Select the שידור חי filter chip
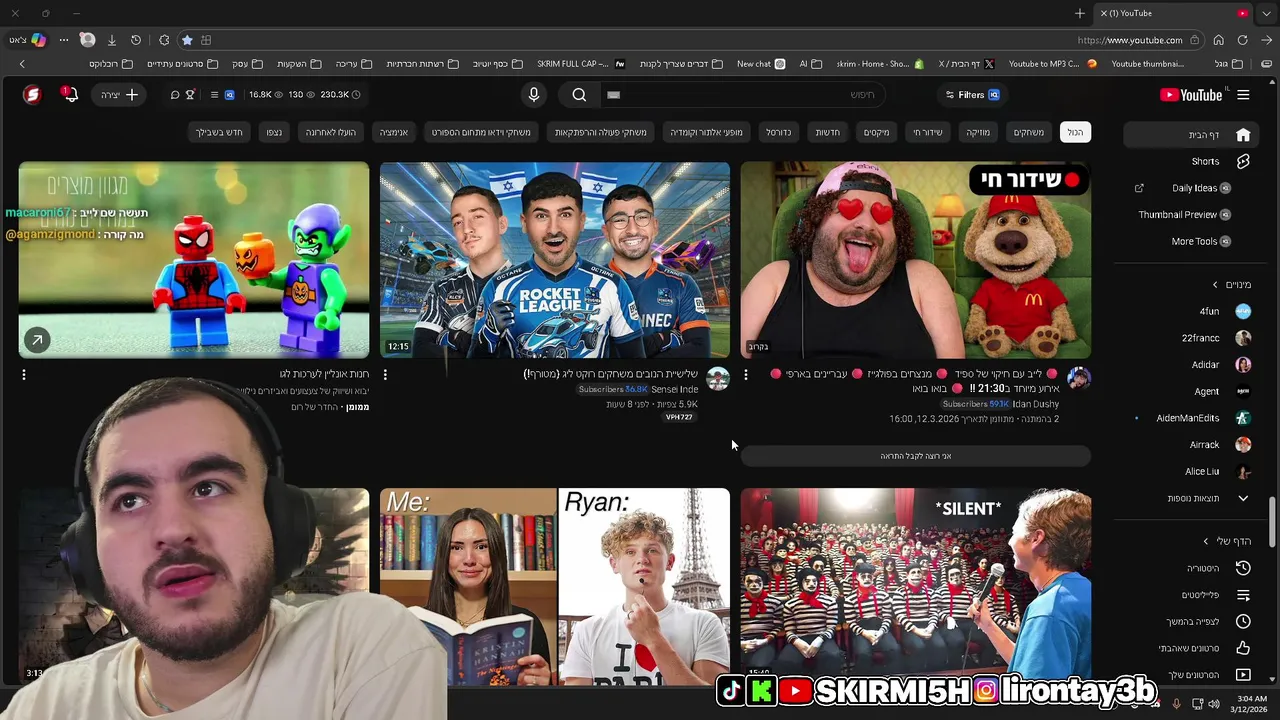Viewport: 1280px width, 720px height. point(928,132)
